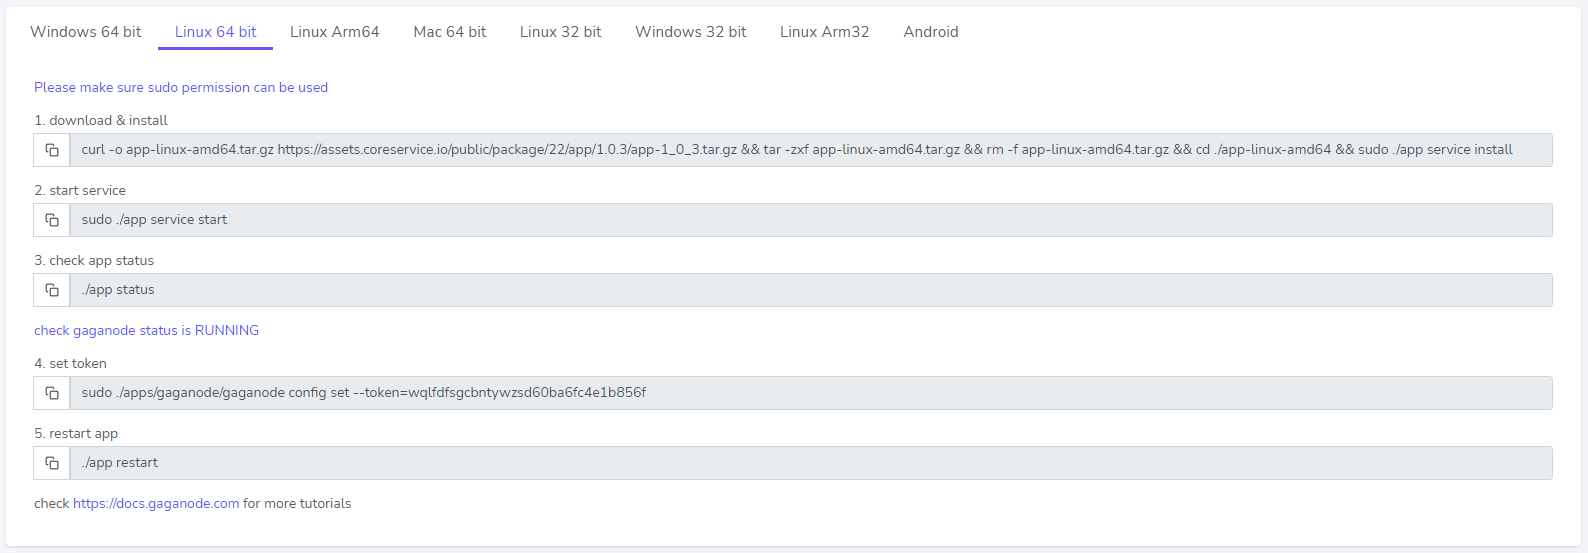Click the './app restart' command field
Viewport: 1588px width, 553px height.
coord(811,463)
